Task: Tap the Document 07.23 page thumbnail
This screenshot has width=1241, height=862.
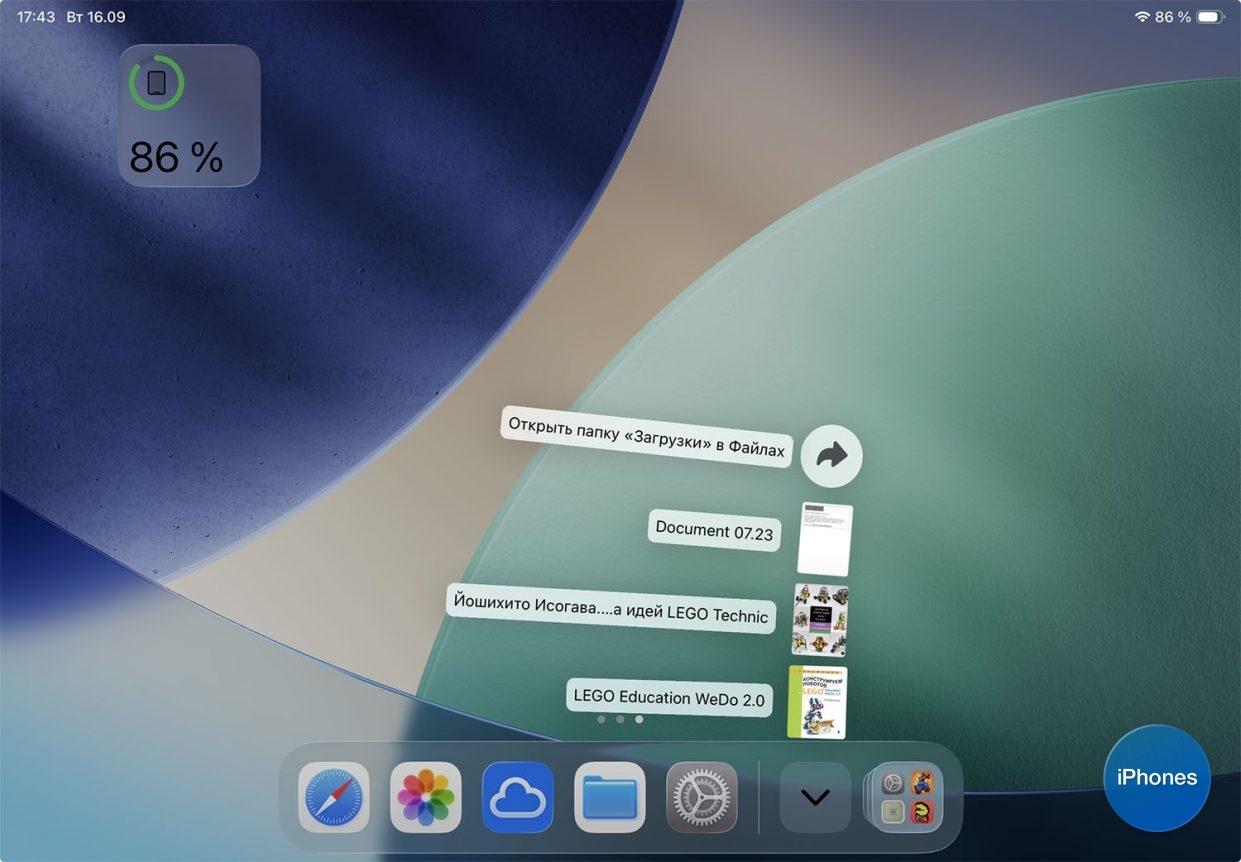Action: click(x=825, y=539)
